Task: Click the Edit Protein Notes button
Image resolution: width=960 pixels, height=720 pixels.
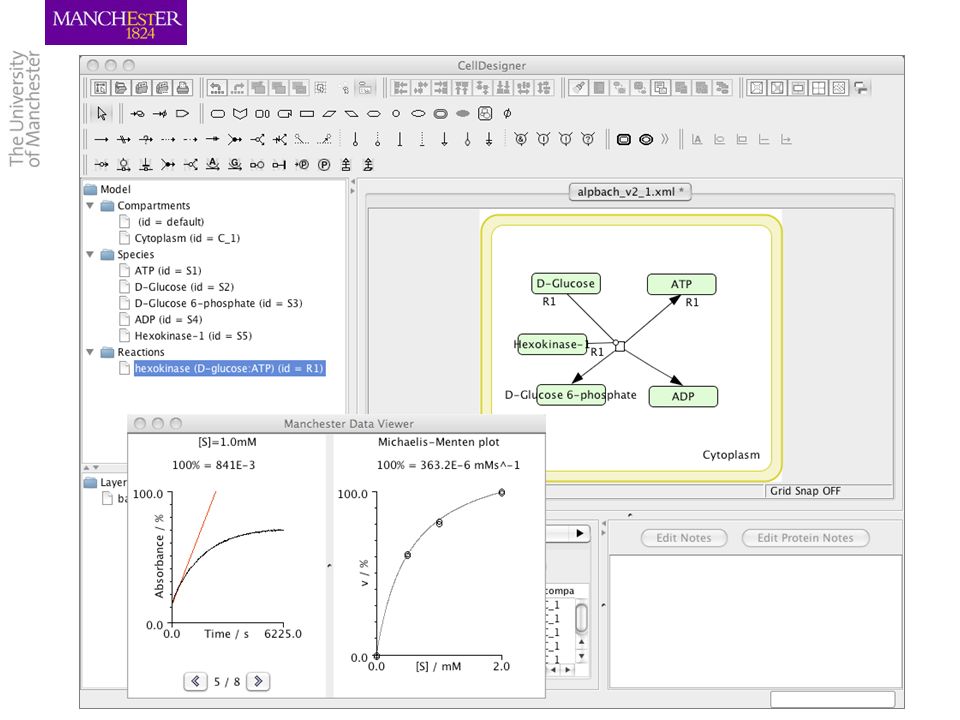Action: 805,538
